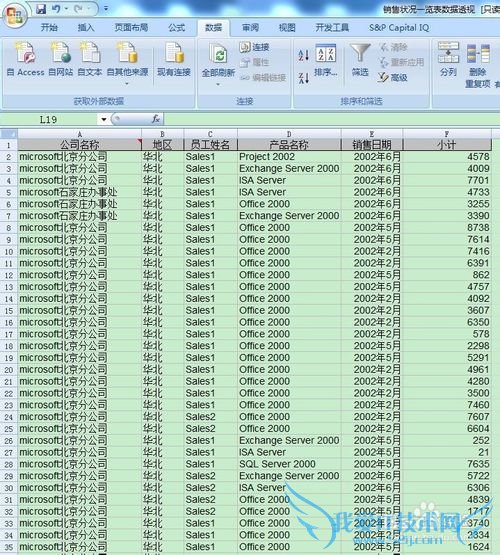
Task: Open the Office button menu
Action: (15, 16)
